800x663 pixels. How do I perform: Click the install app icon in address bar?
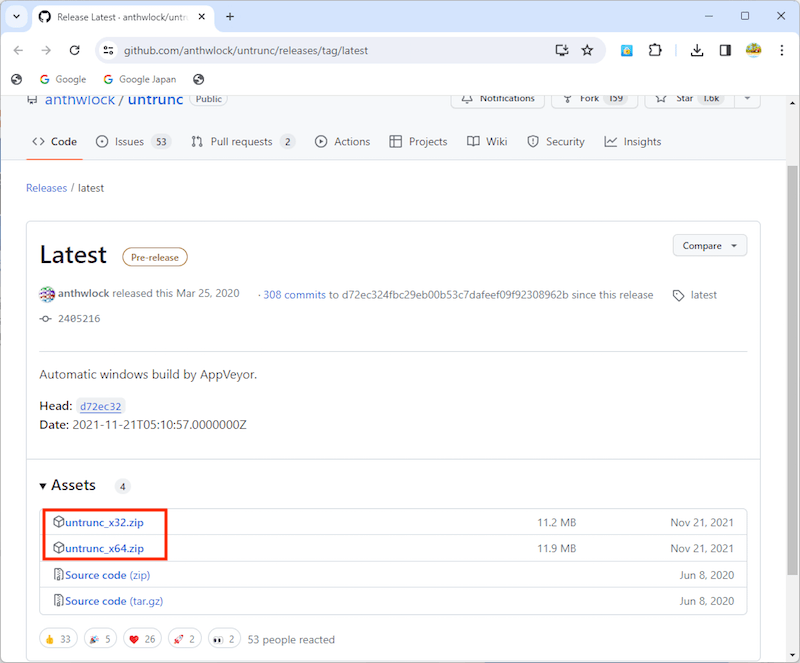point(562,50)
